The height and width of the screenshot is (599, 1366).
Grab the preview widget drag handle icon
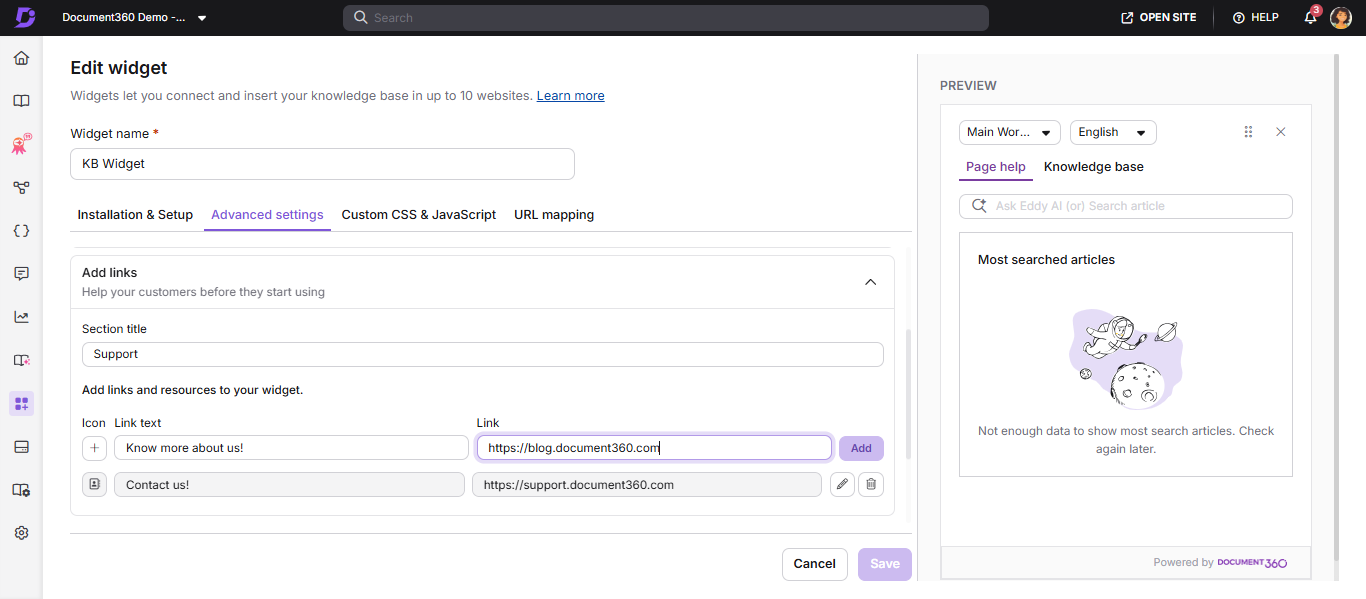[1248, 132]
